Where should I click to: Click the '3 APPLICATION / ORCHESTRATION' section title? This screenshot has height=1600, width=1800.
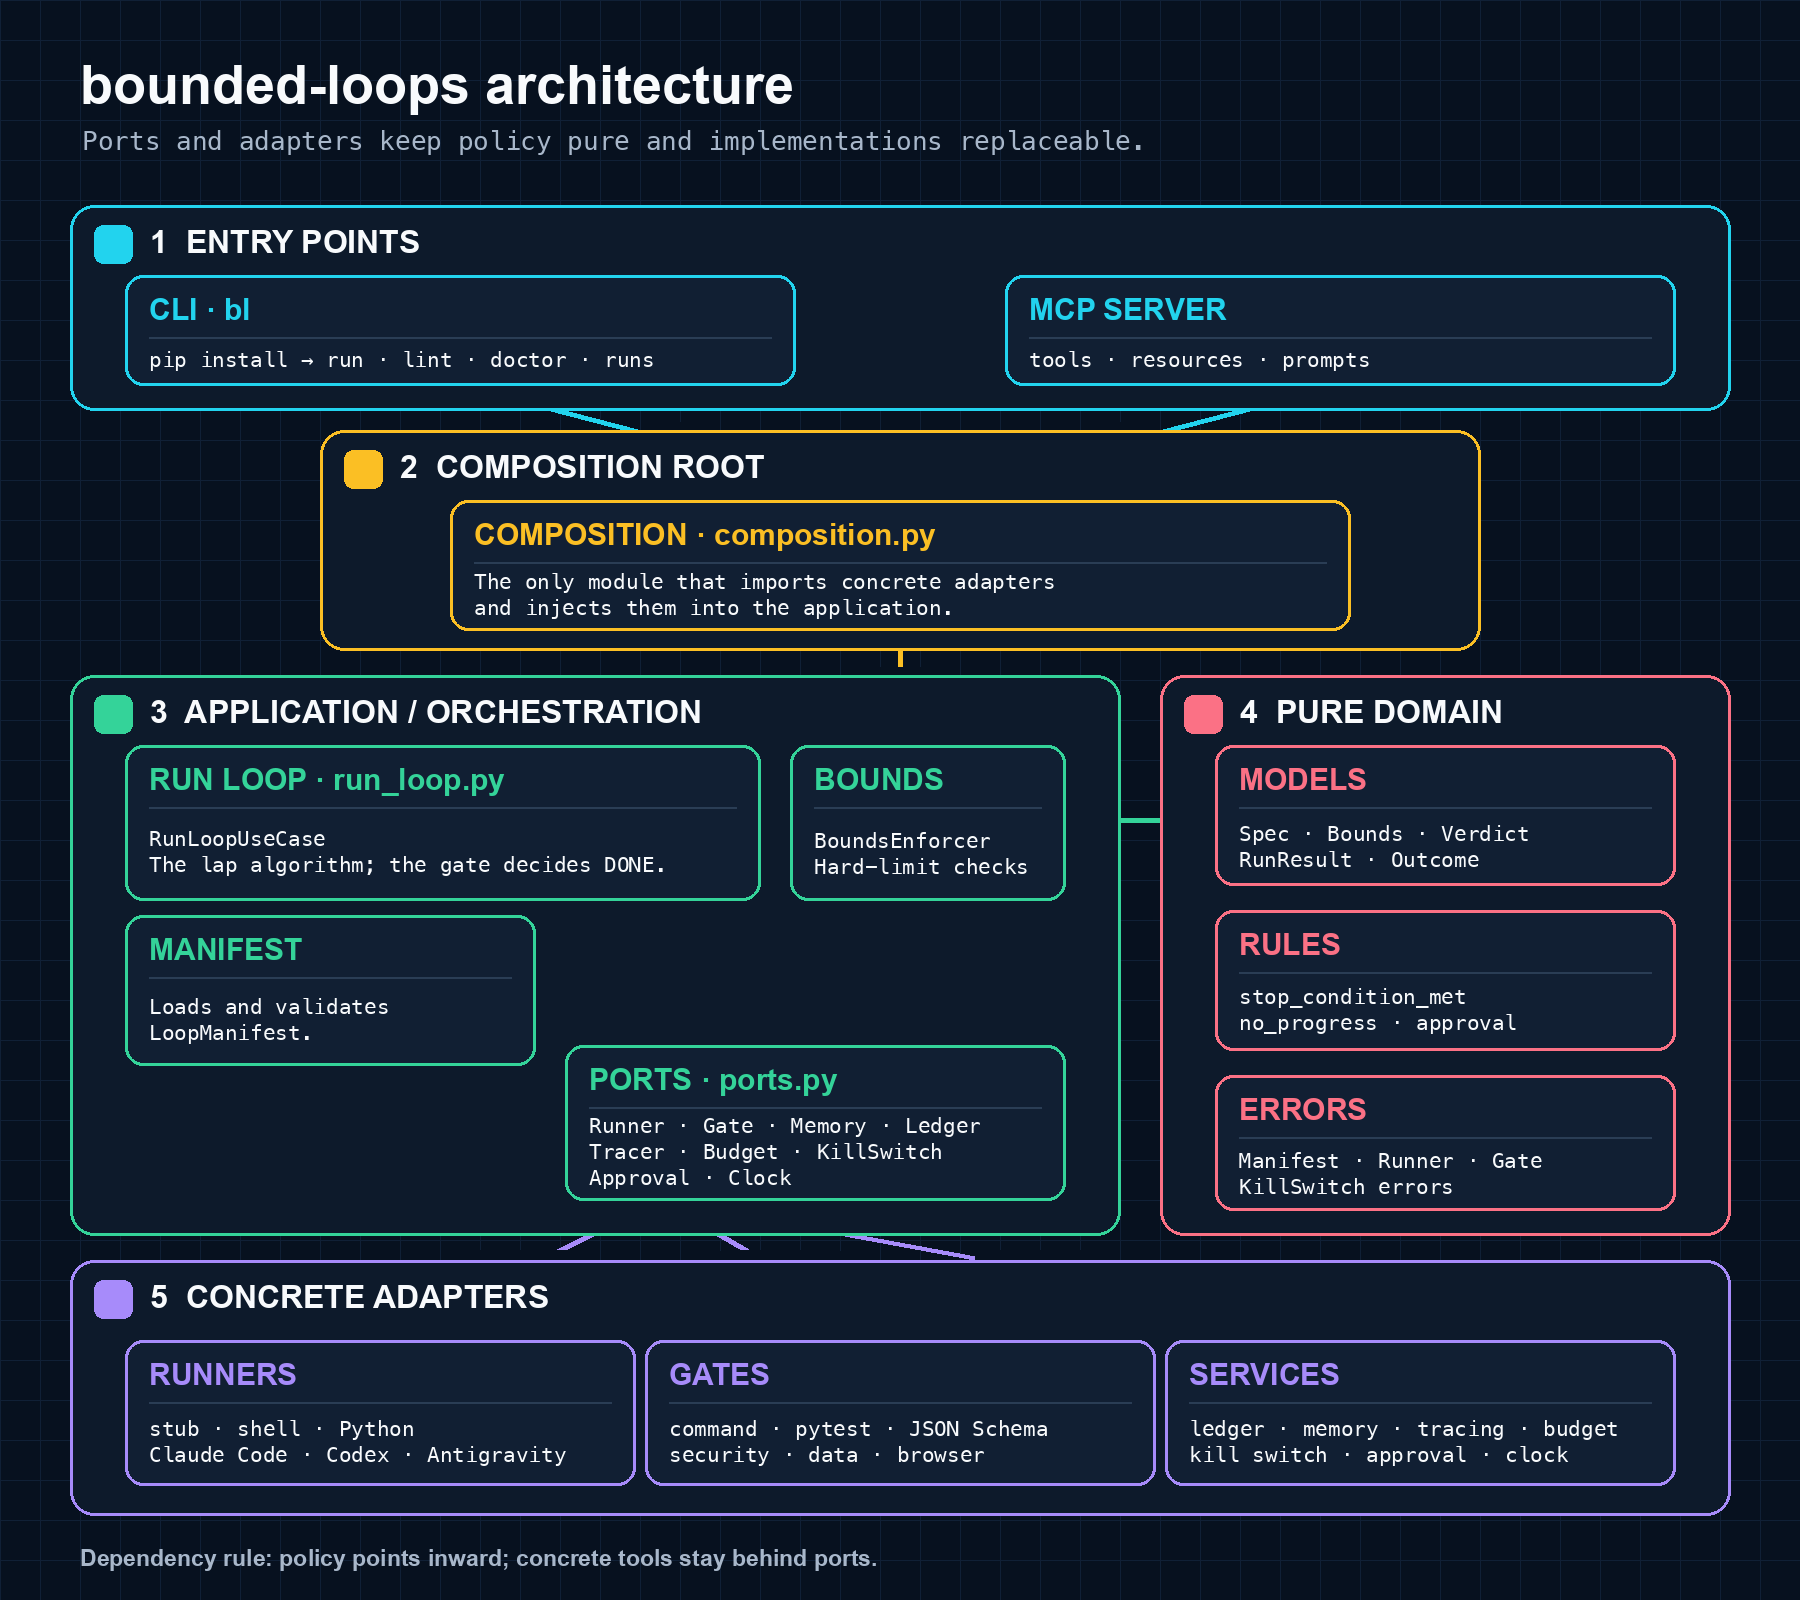[x=425, y=712]
